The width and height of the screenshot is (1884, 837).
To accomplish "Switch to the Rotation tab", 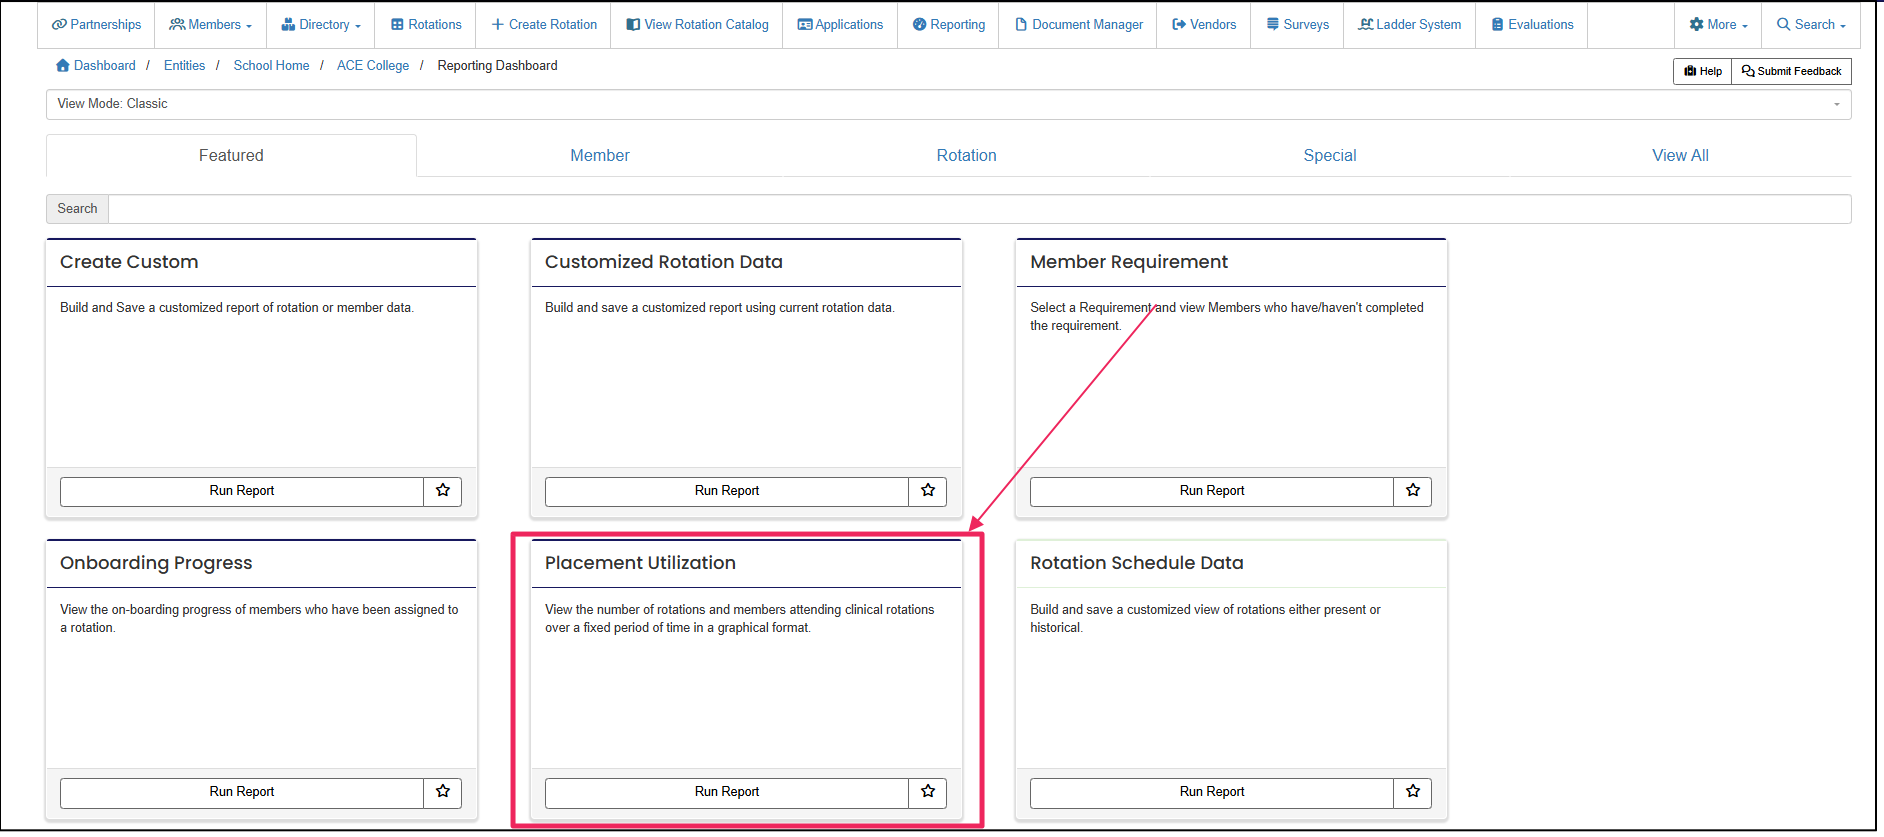I will (966, 155).
